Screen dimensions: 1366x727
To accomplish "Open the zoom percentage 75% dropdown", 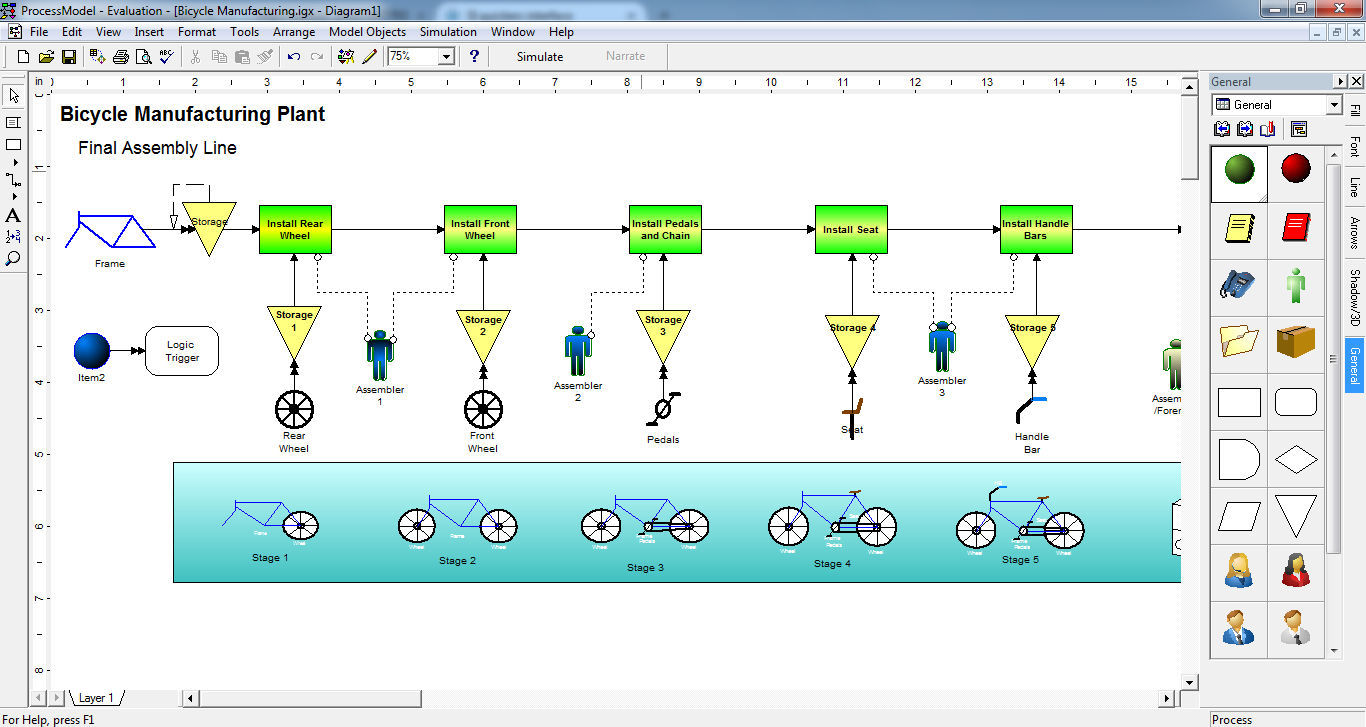I will coord(446,57).
